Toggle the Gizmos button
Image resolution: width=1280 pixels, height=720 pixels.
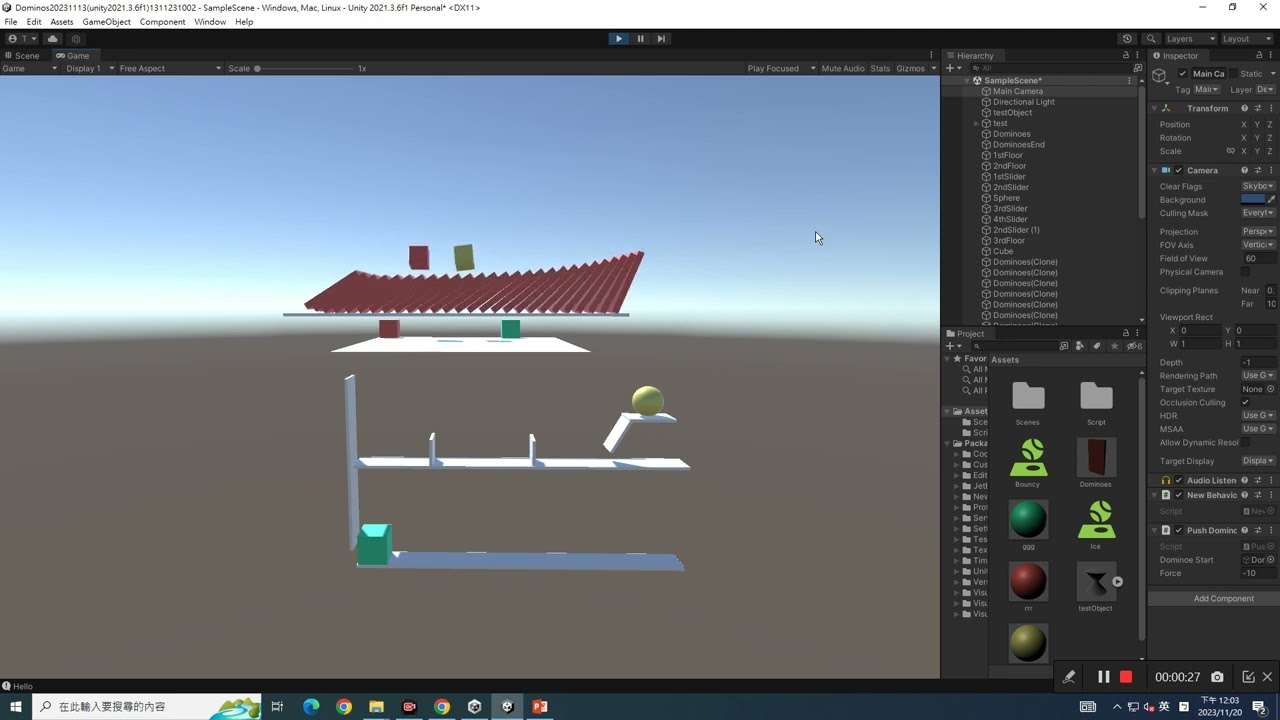911,69
